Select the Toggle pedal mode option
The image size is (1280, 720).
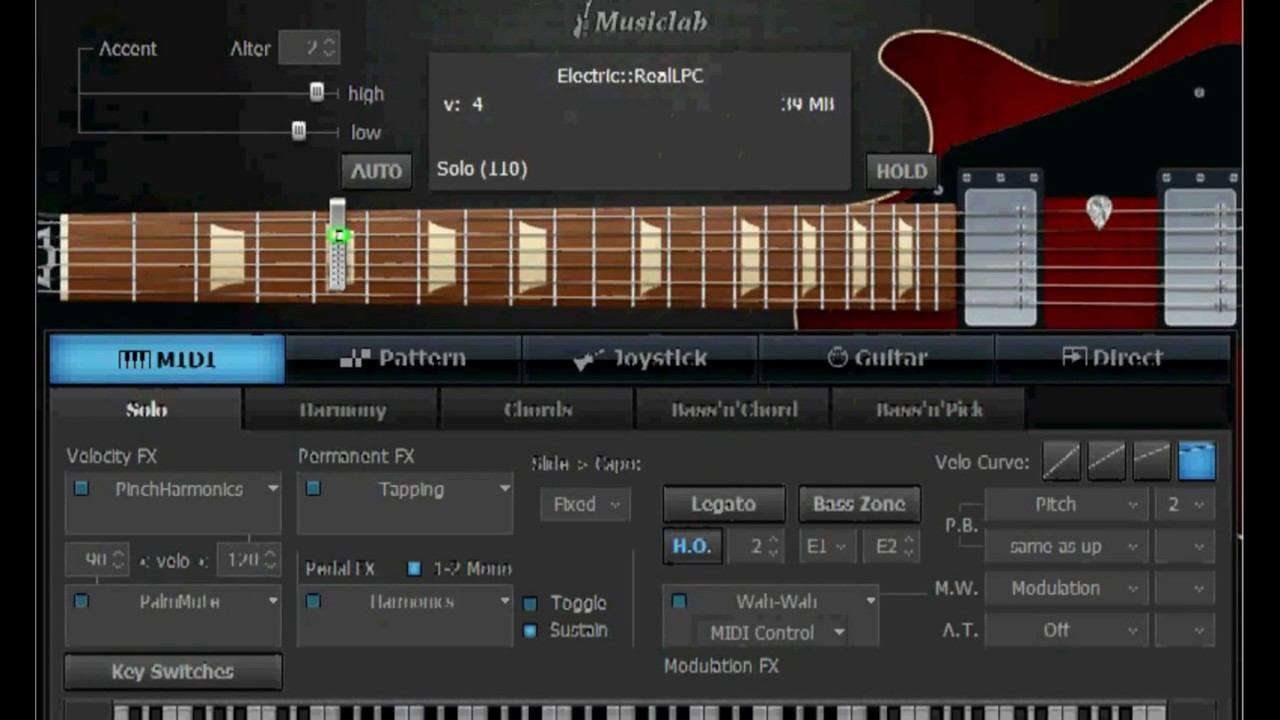(x=530, y=603)
